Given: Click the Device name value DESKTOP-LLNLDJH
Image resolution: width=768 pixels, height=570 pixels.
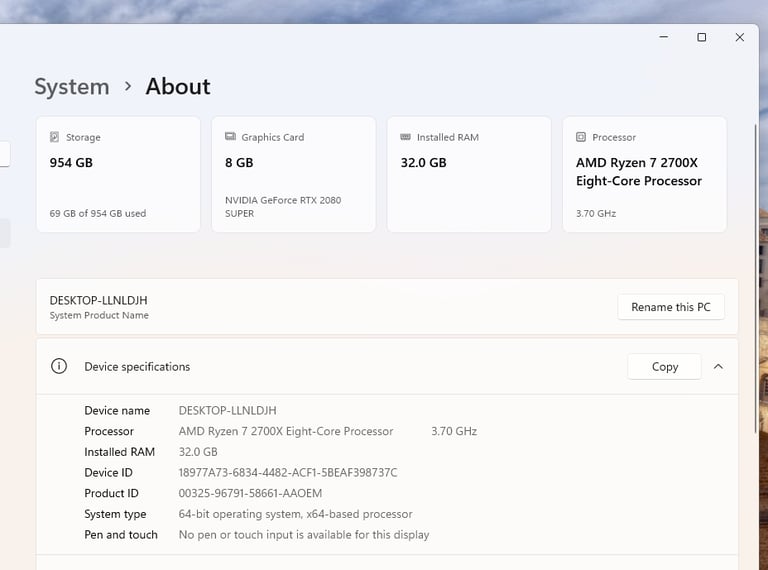Looking at the screenshot, I should pyautogui.click(x=227, y=410).
